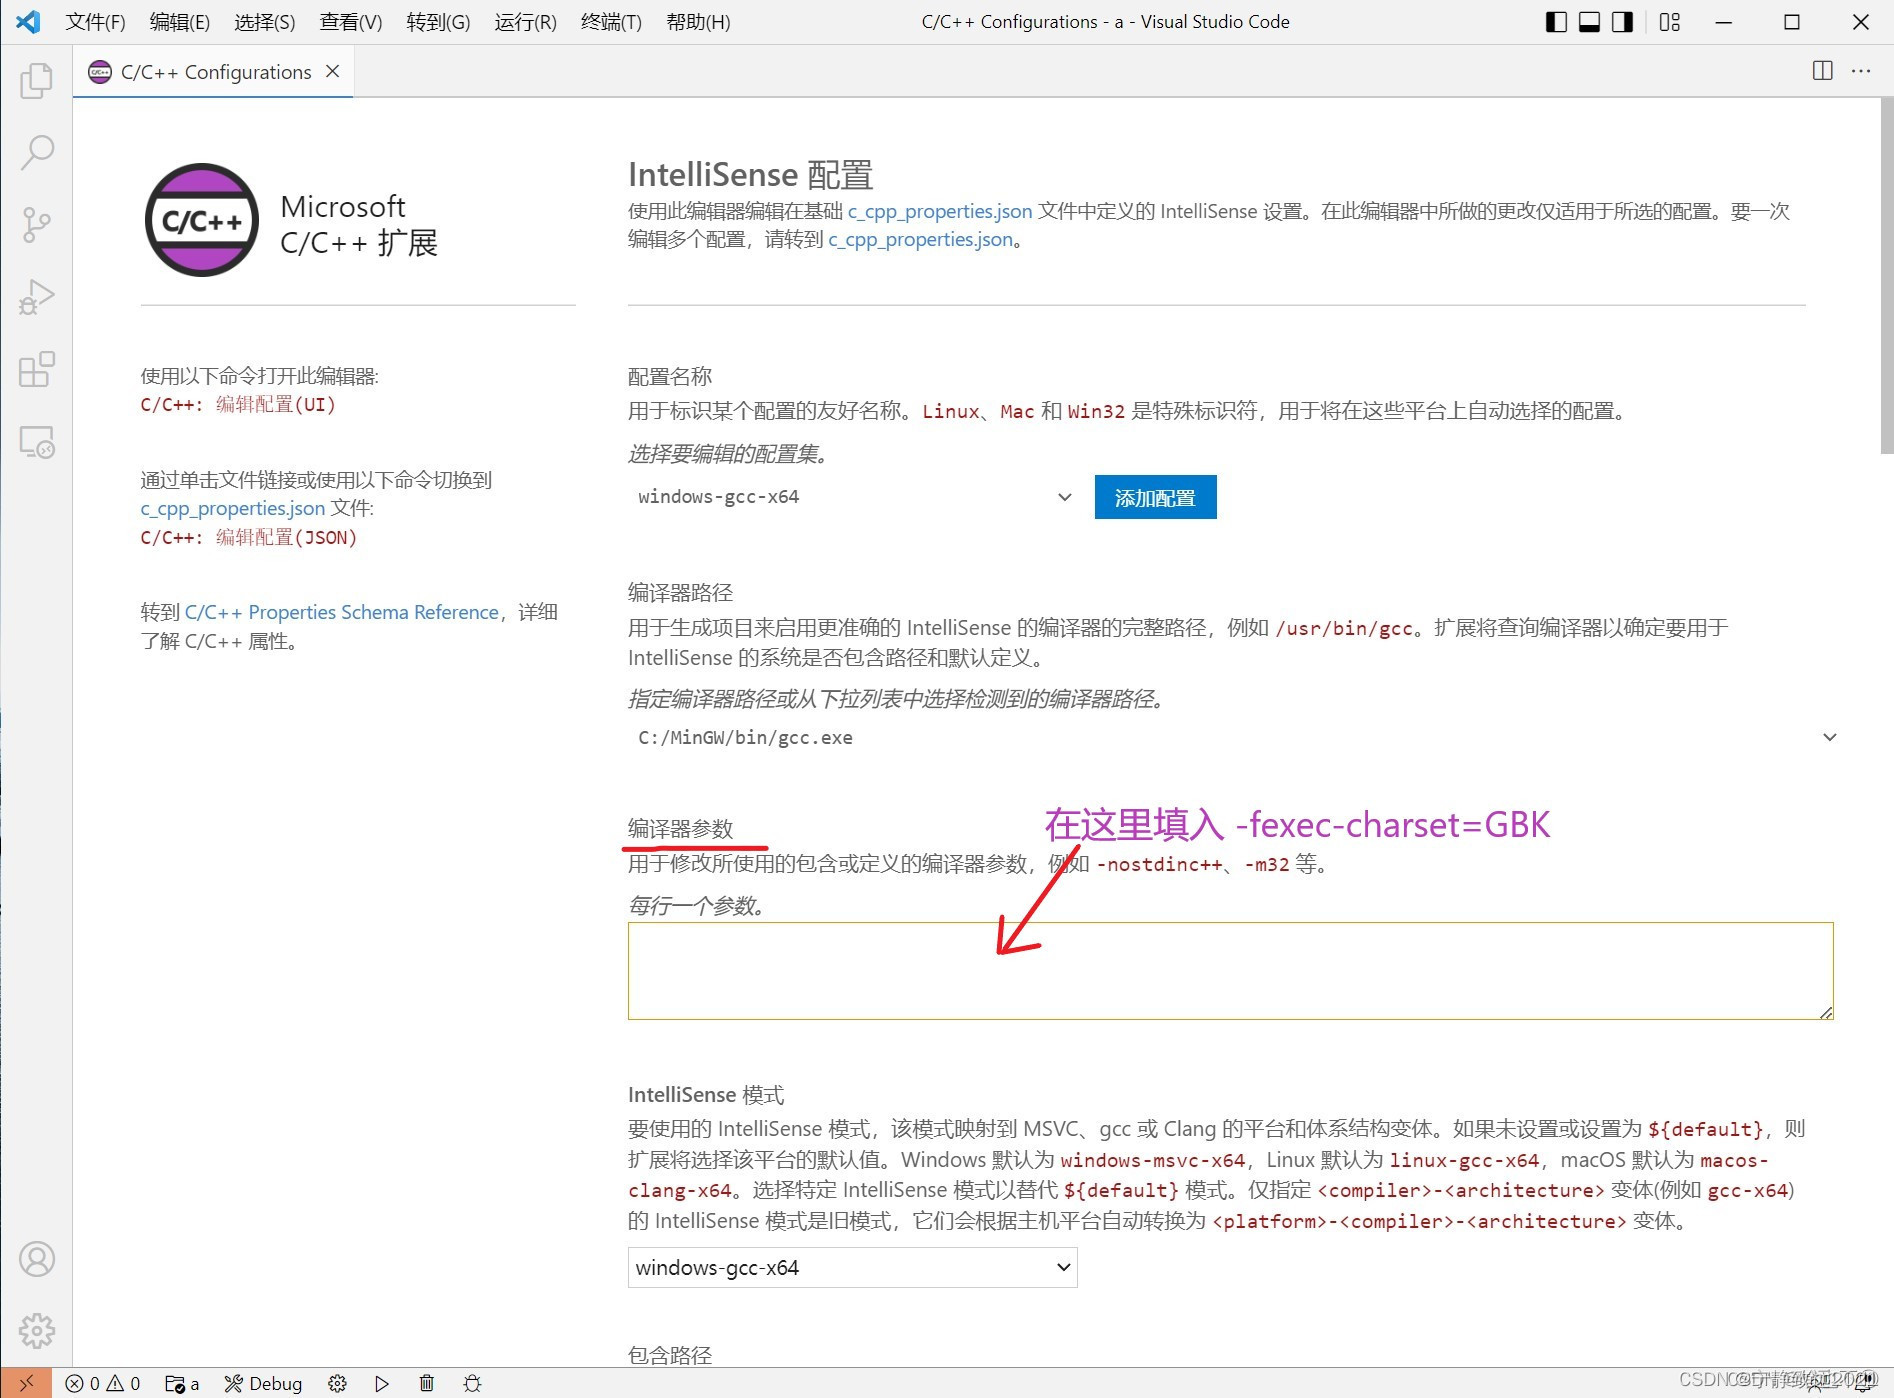Viewport: 1894px width, 1398px height.
Task: Click into the 编译器参数 text area
Action: click(x=1230, y=971)
